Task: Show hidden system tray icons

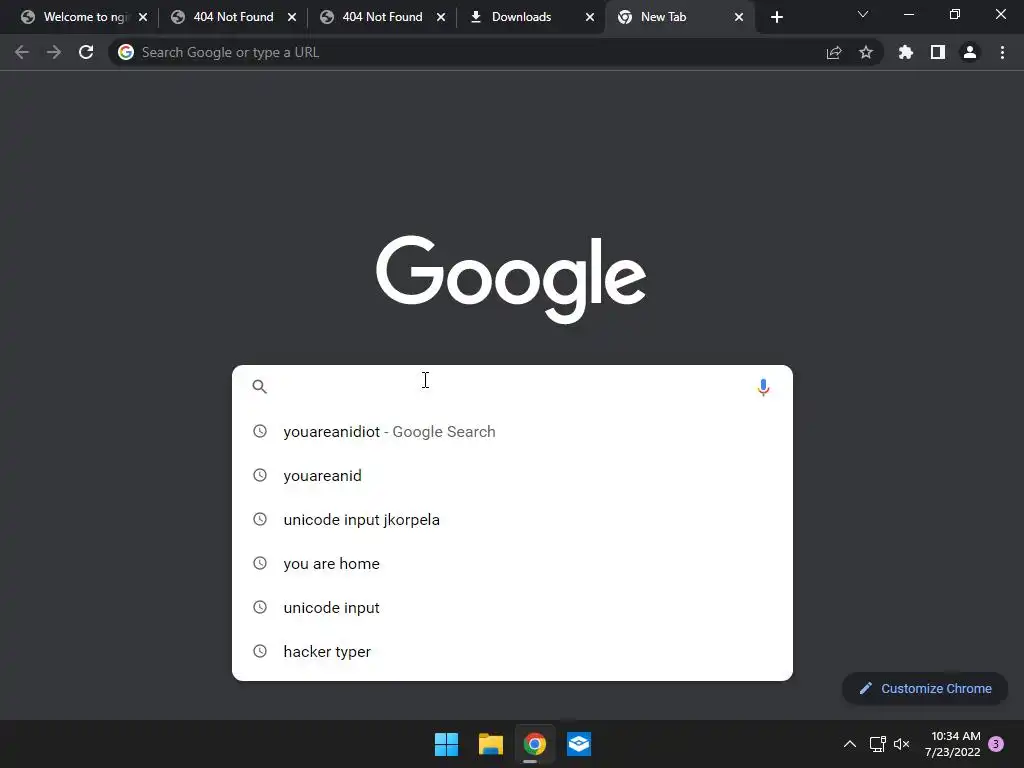Action: click(x=850, y=744)
